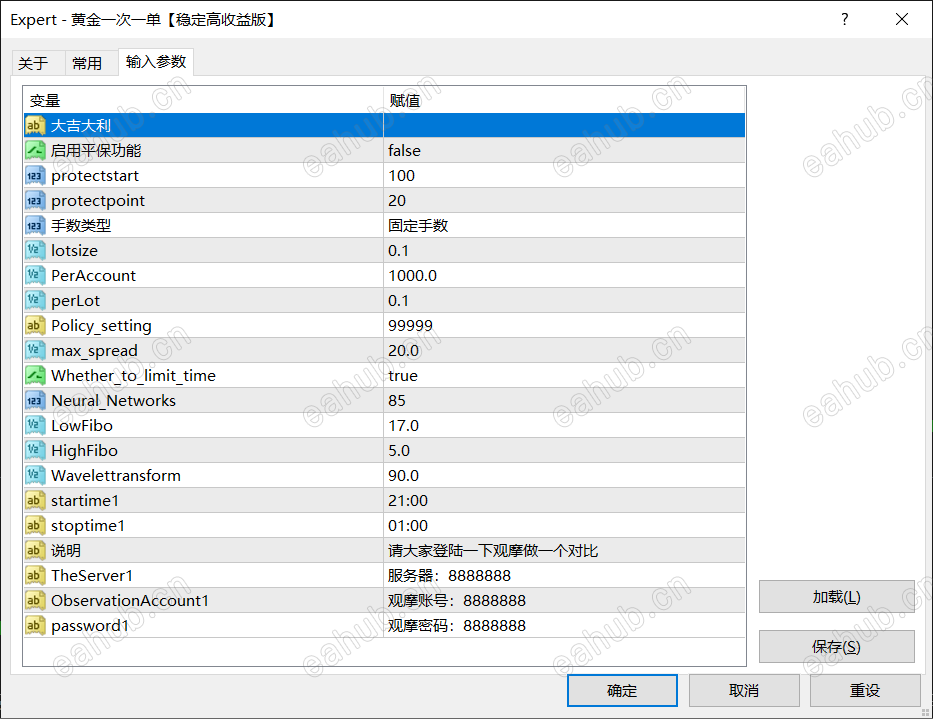Click the double icon beside Wavelettransform
Viewport: 933px width, 719px height.
point(35,476)
